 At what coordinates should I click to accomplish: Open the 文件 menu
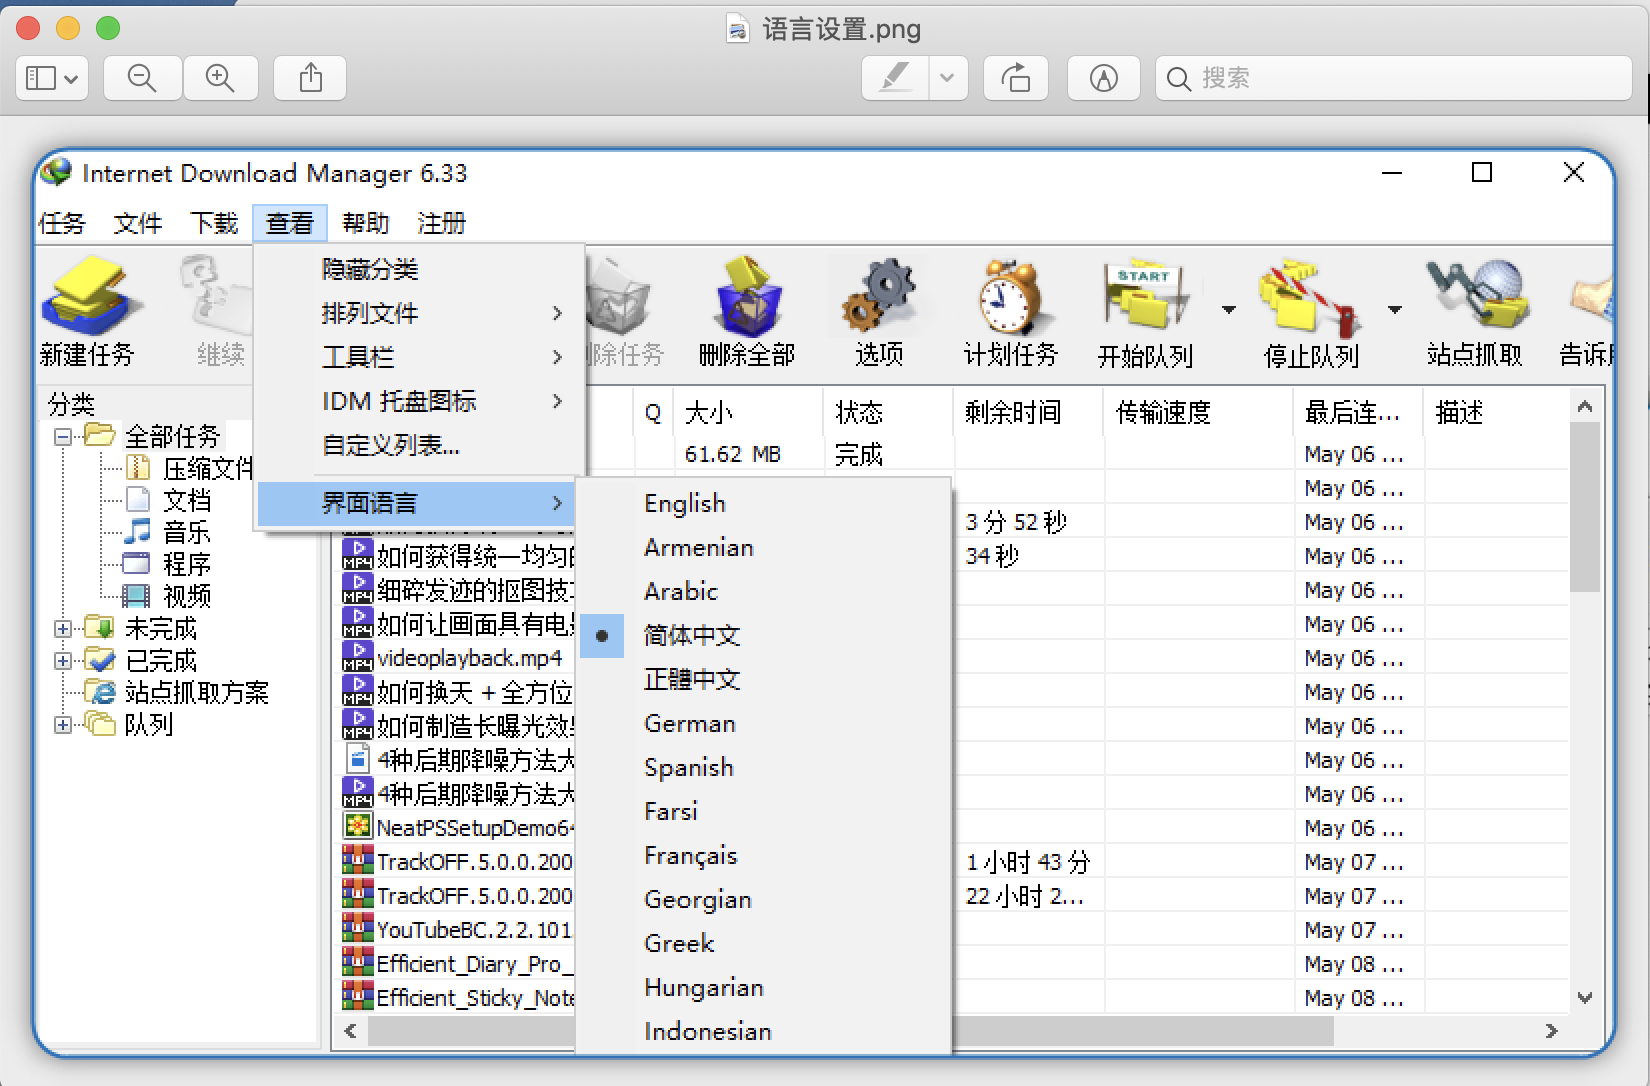click(138, 223)
